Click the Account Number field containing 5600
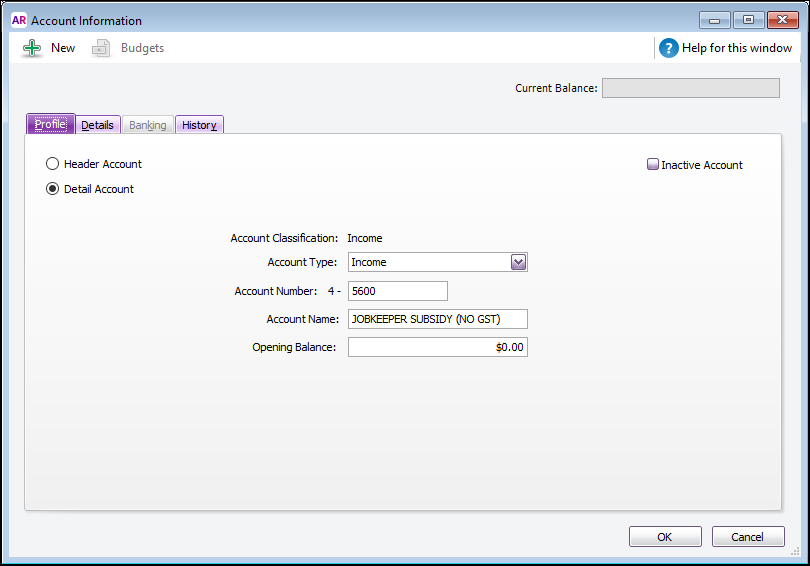The width and height of the screenshot is (810, 566). pos(397,291)
